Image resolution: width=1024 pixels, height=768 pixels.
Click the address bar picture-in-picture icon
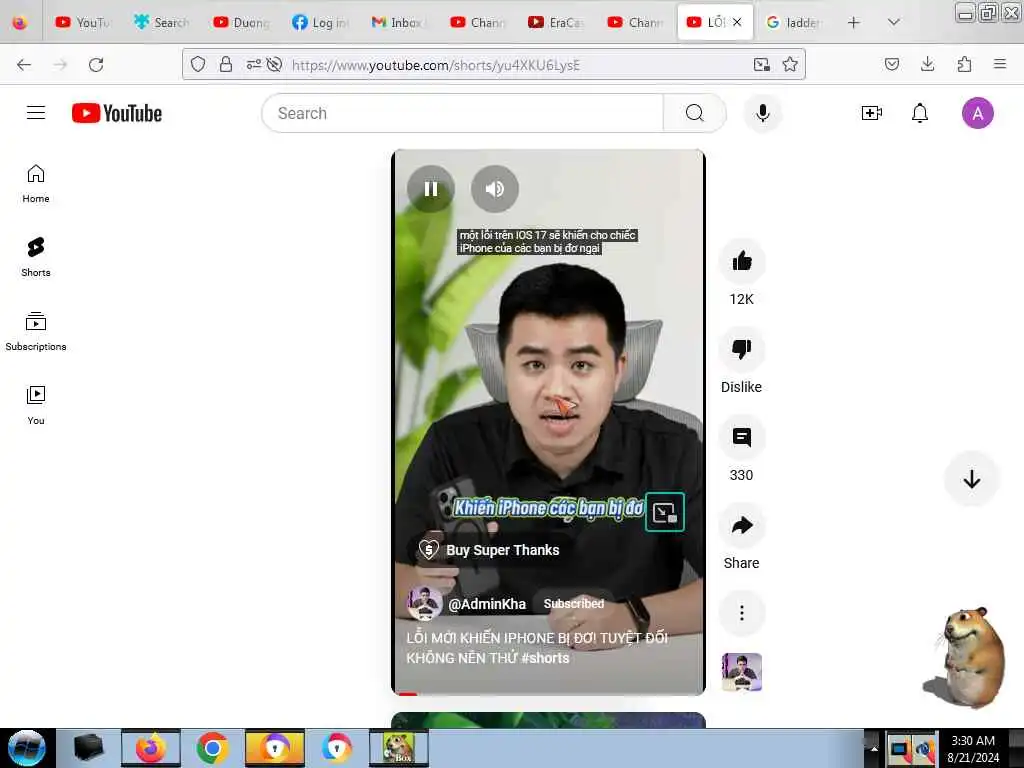tap(761, 65)
